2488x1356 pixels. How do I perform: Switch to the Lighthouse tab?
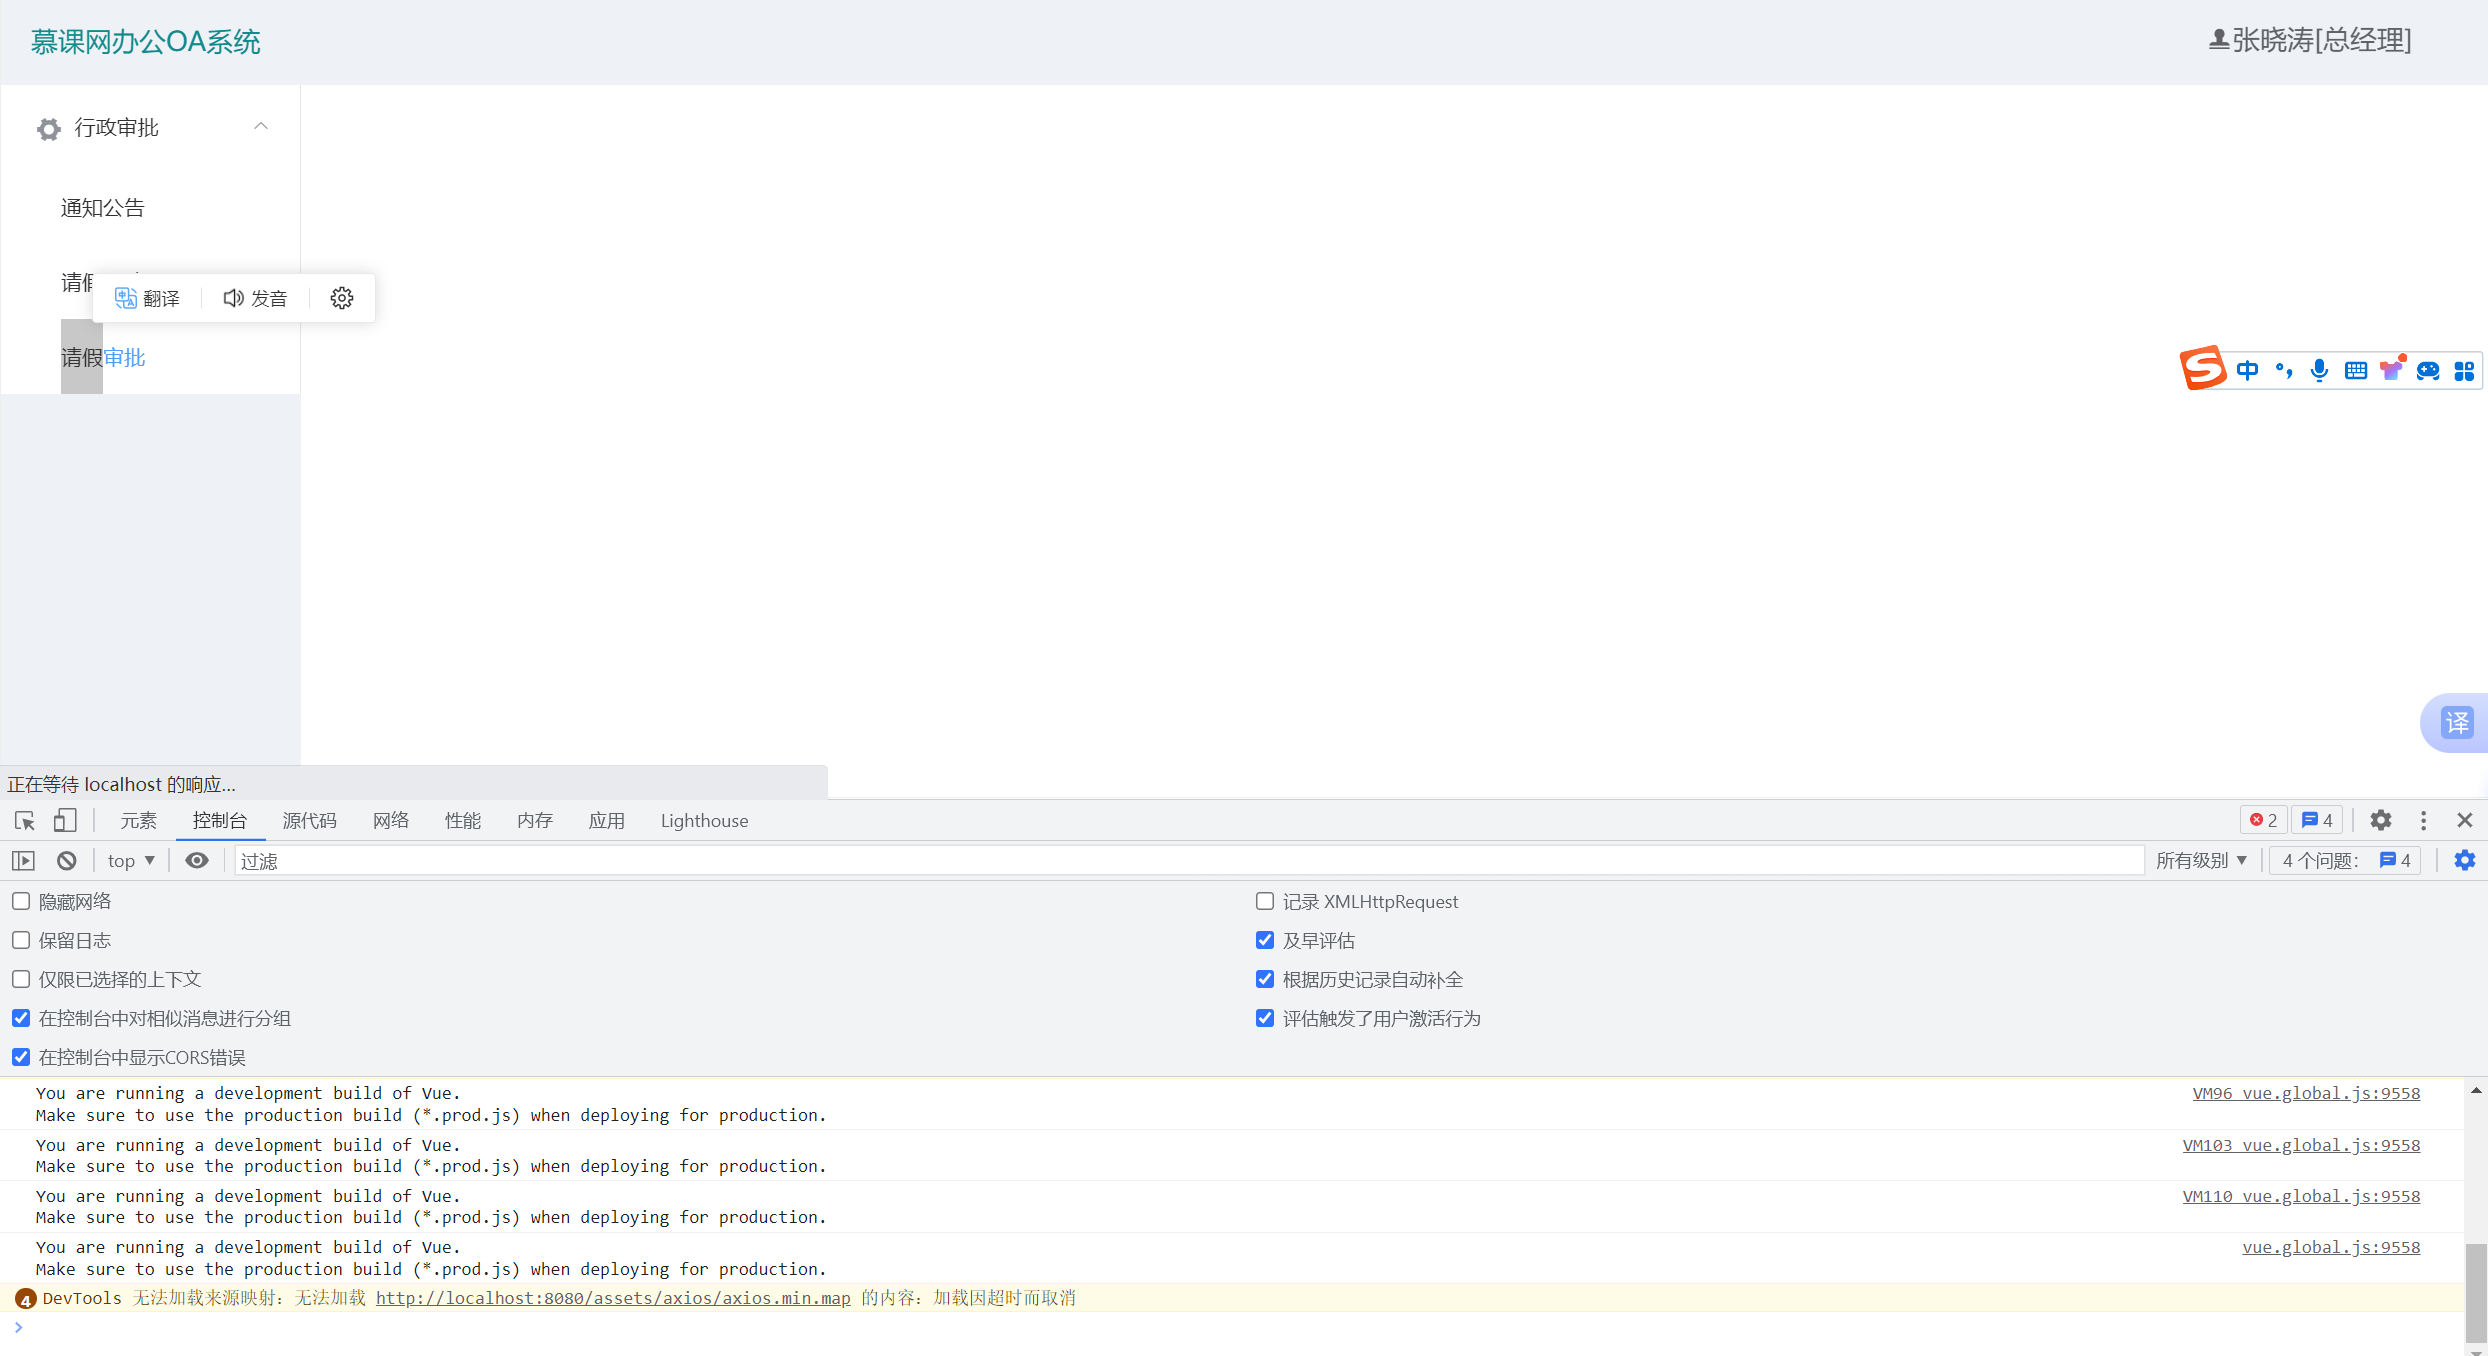[705, 820]
